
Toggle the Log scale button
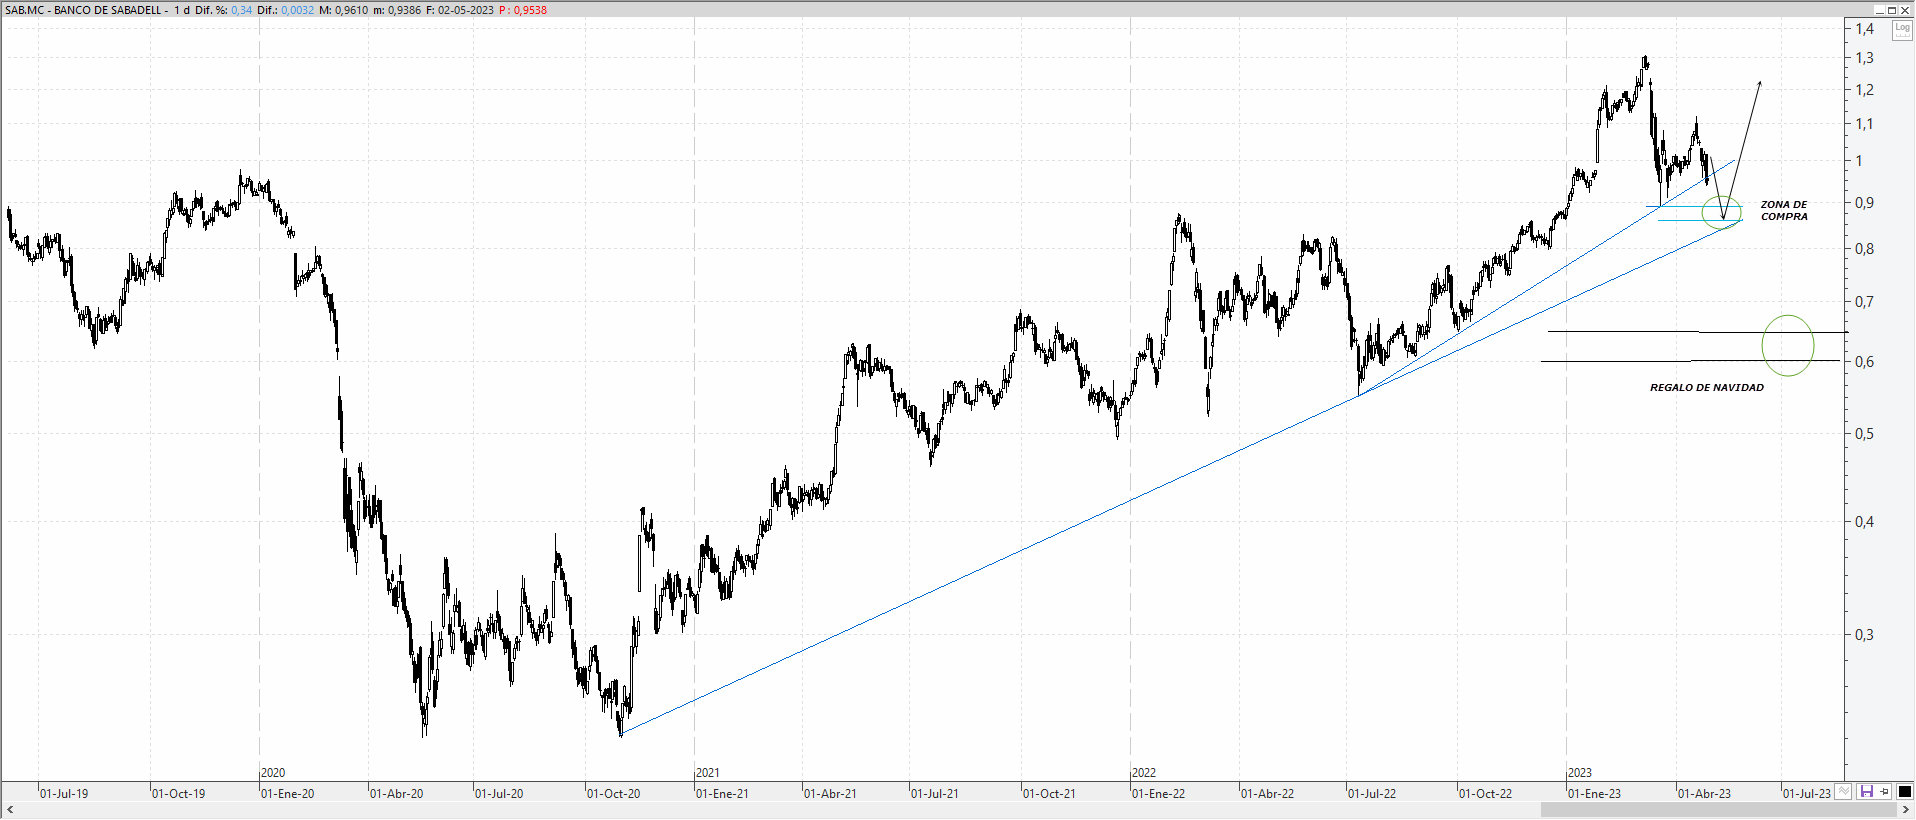click(x=1901, y=30)
